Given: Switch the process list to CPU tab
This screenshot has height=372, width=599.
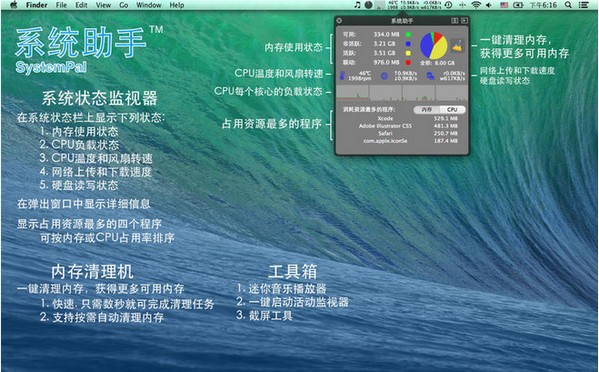Looking at the screenshot, I should click(452, 110).
